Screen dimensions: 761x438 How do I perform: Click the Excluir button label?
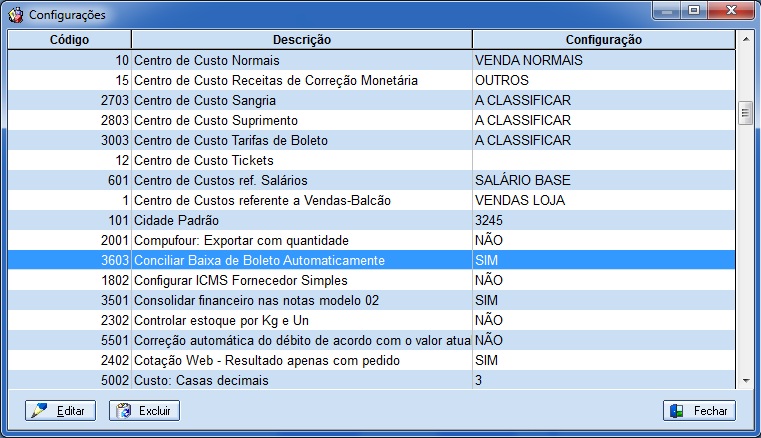coord(154,411)
